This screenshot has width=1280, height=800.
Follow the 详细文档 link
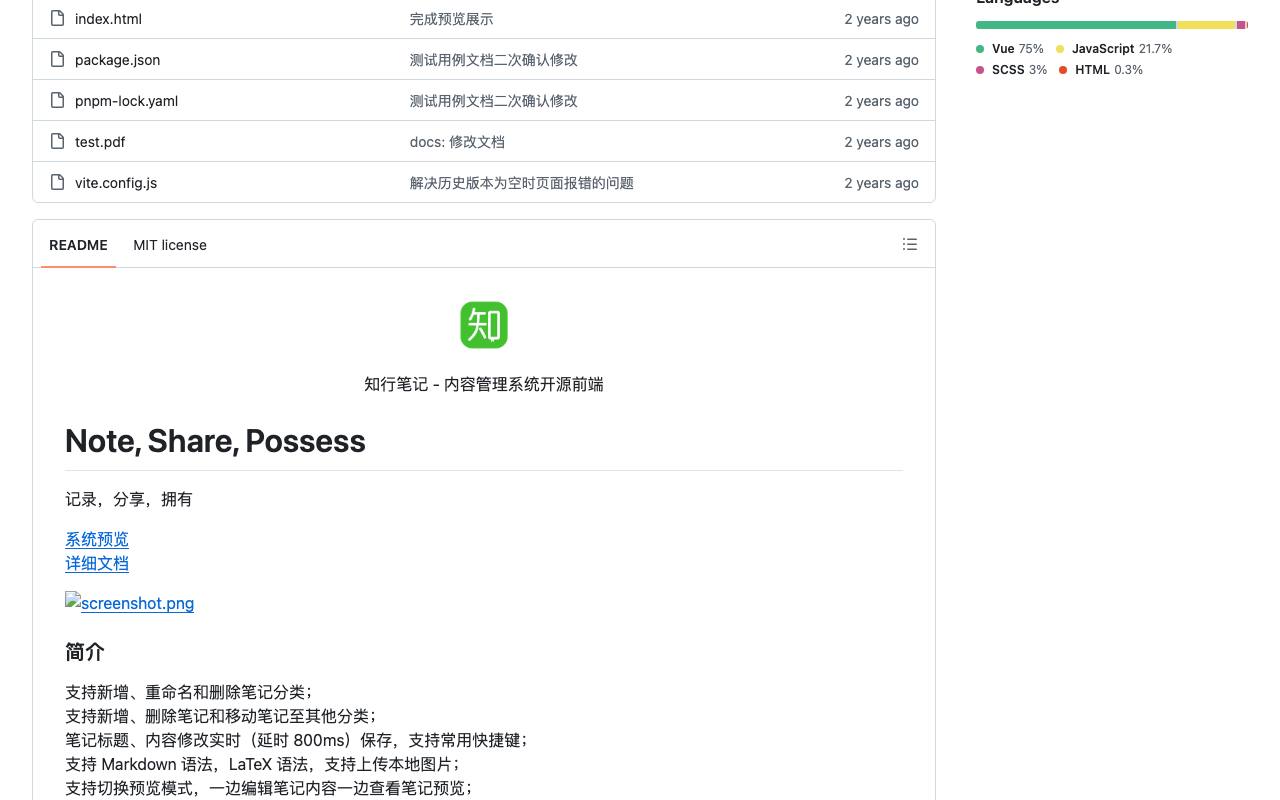click(97, 563)
